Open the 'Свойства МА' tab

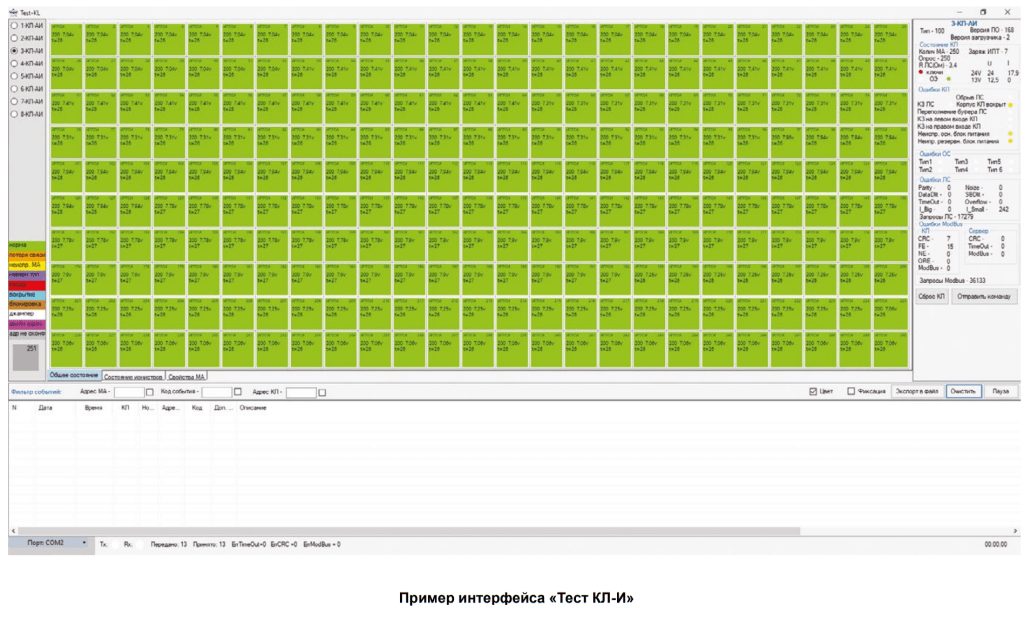pyautogui.click(x=187, y=377)
